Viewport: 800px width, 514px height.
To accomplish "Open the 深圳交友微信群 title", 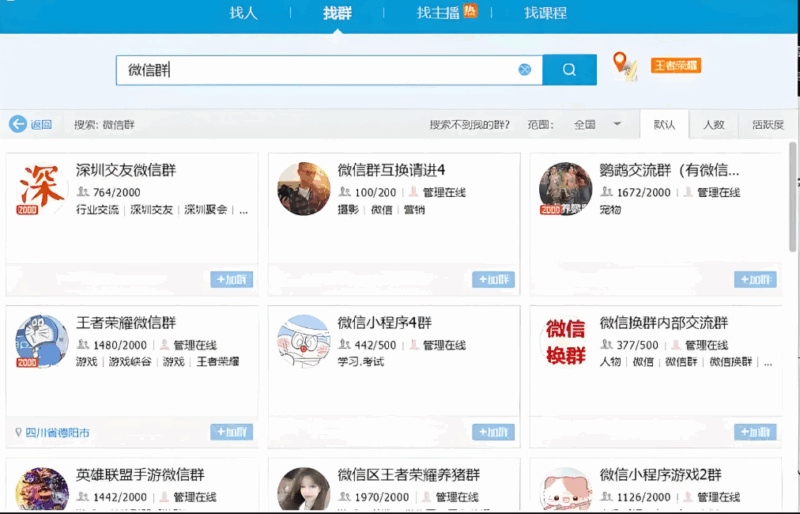I will coord(126,170).
